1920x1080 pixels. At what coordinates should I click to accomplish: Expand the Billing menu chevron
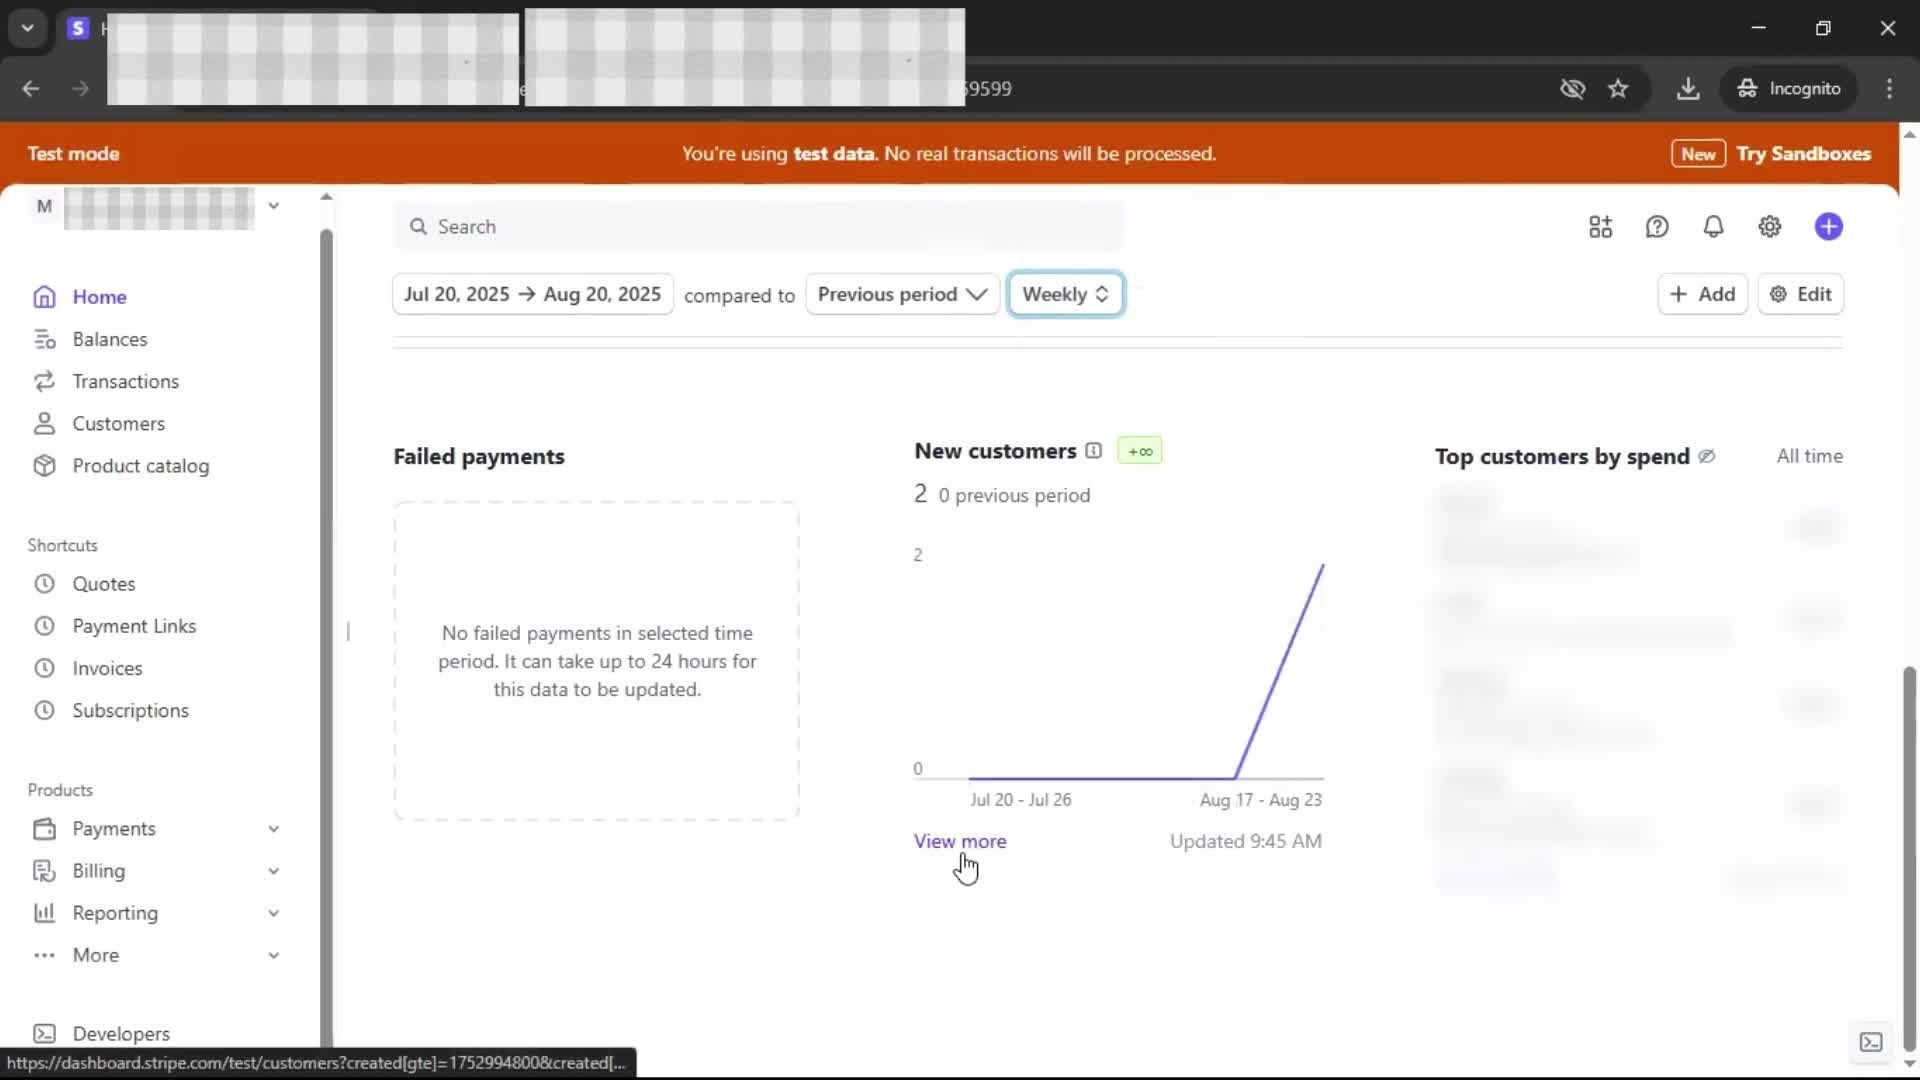[273, 871]
